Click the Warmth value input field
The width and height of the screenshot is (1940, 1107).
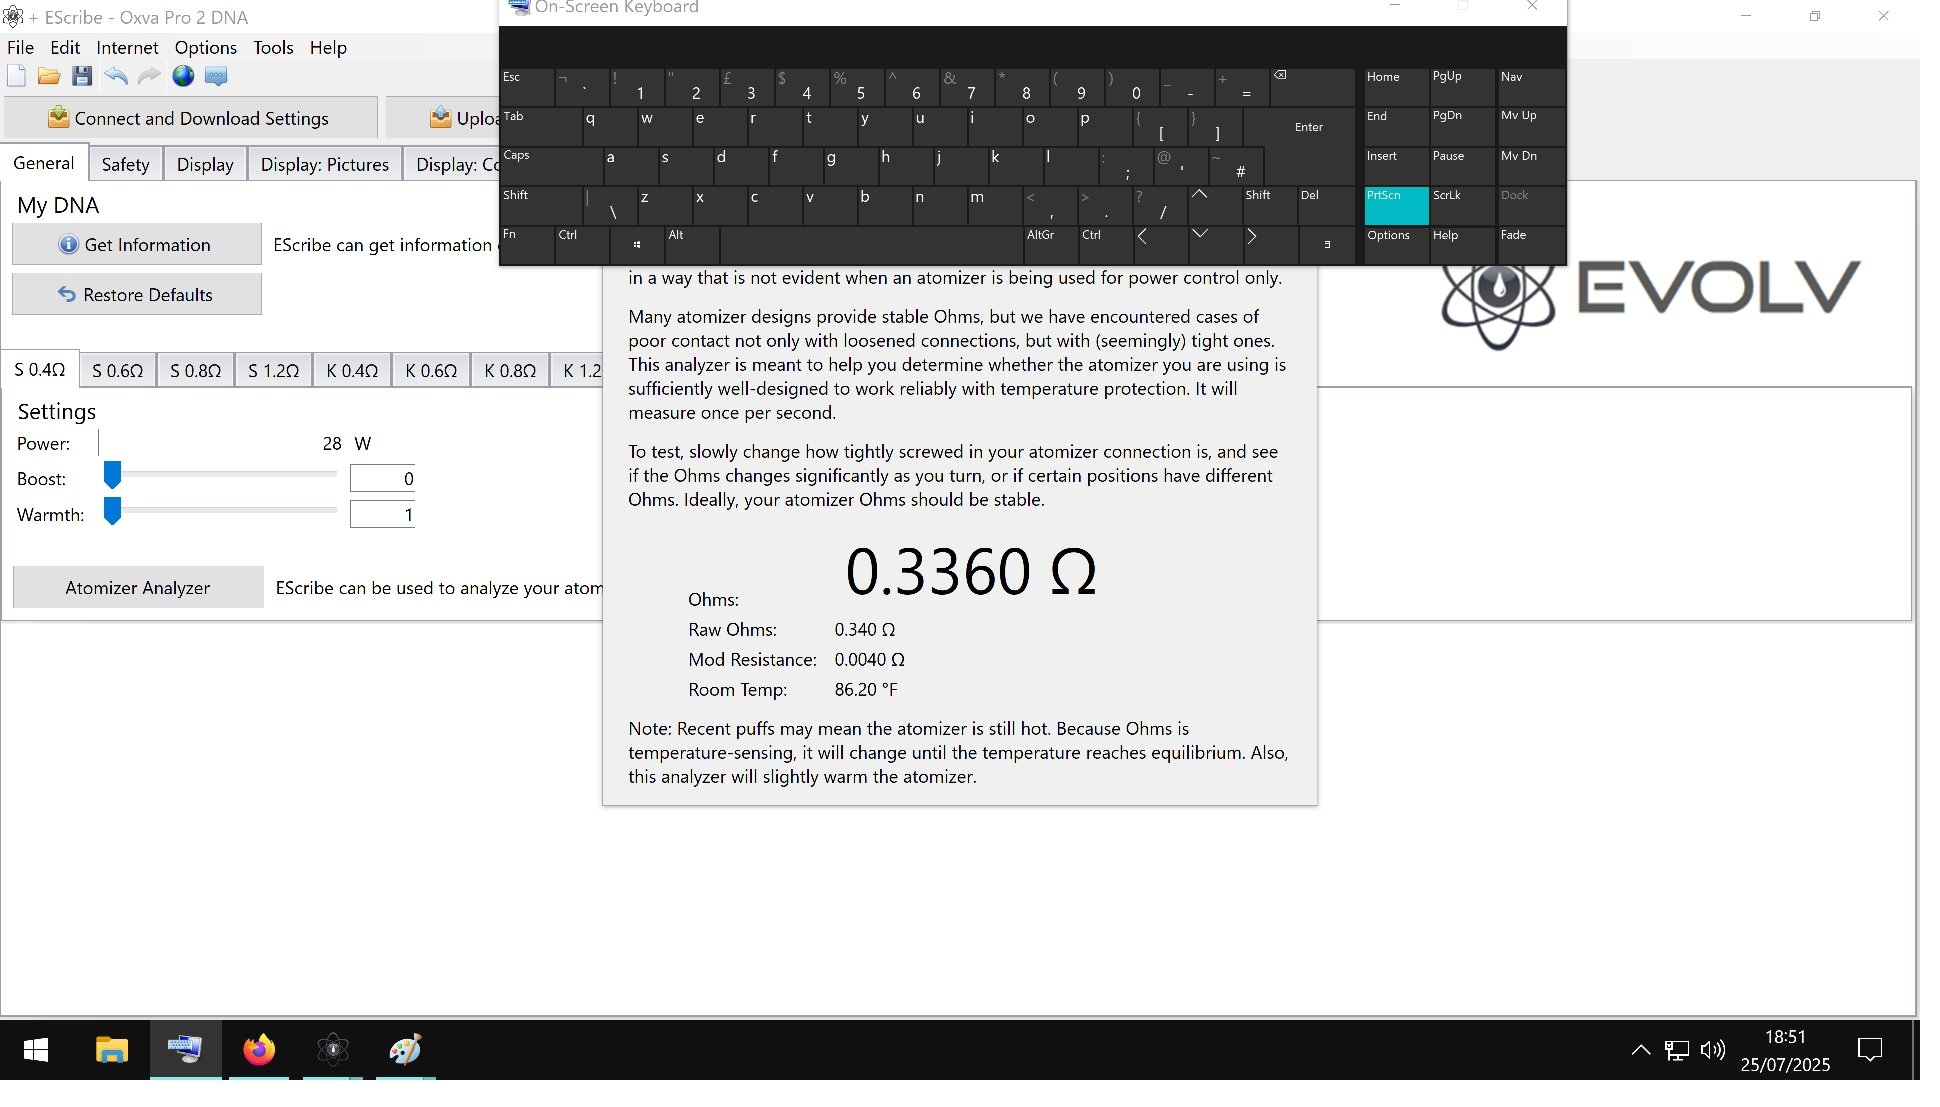pyautogui.click(x=382, y=515)
